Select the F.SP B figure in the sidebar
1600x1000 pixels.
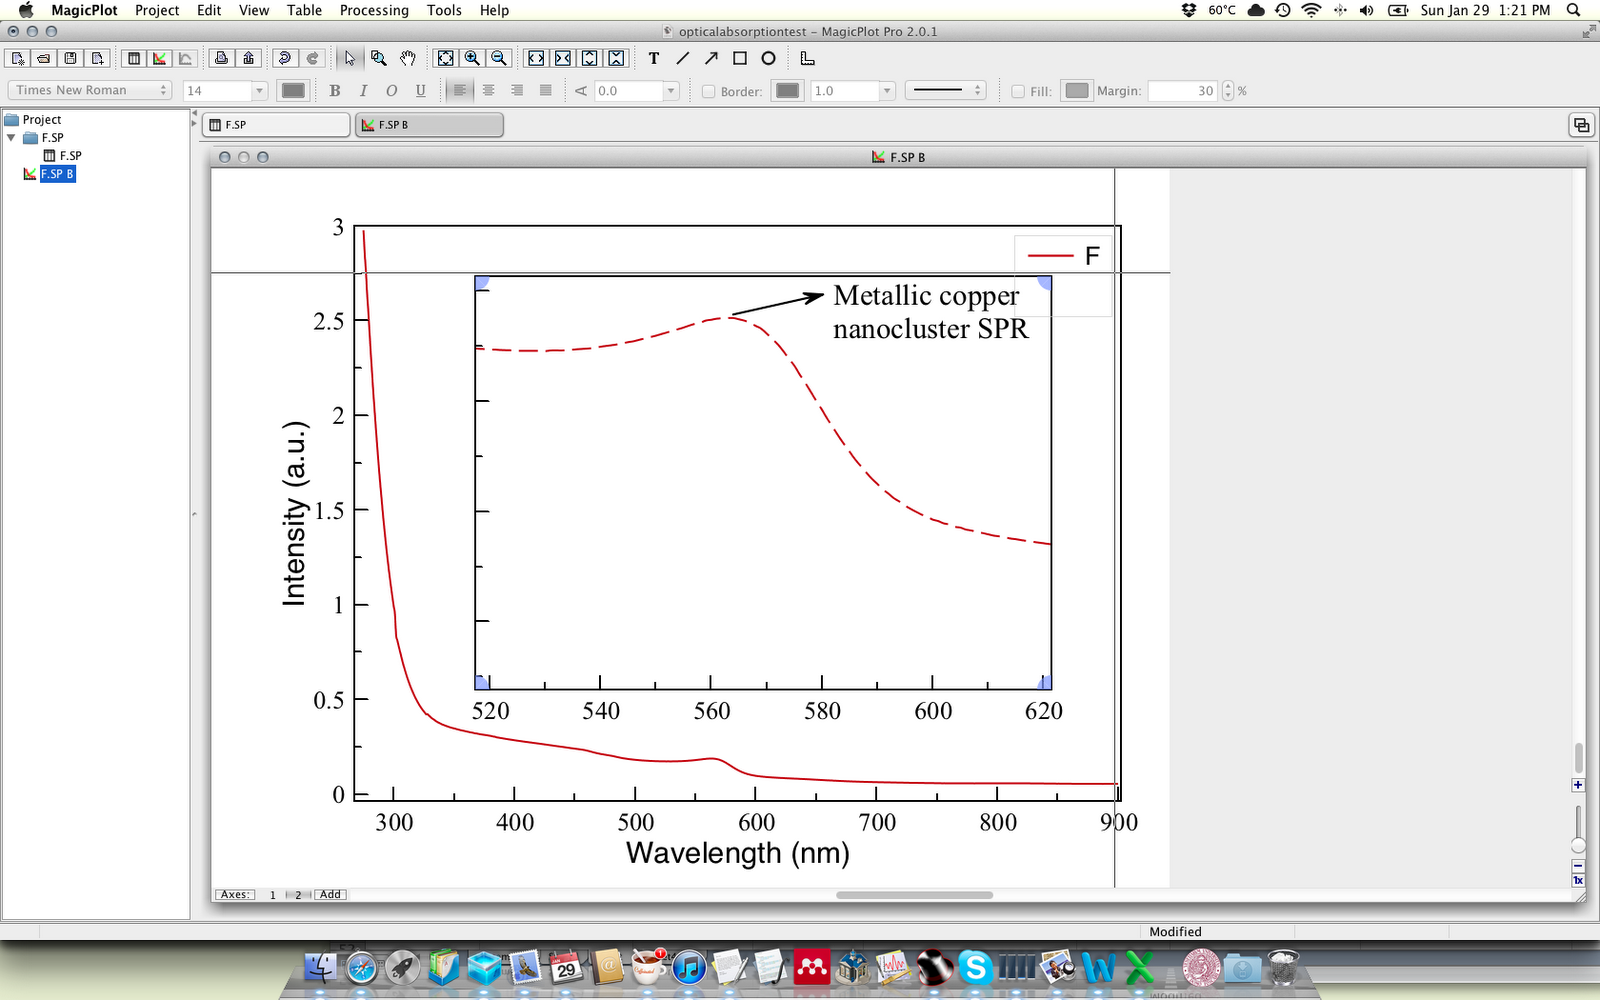coord(56,173)
